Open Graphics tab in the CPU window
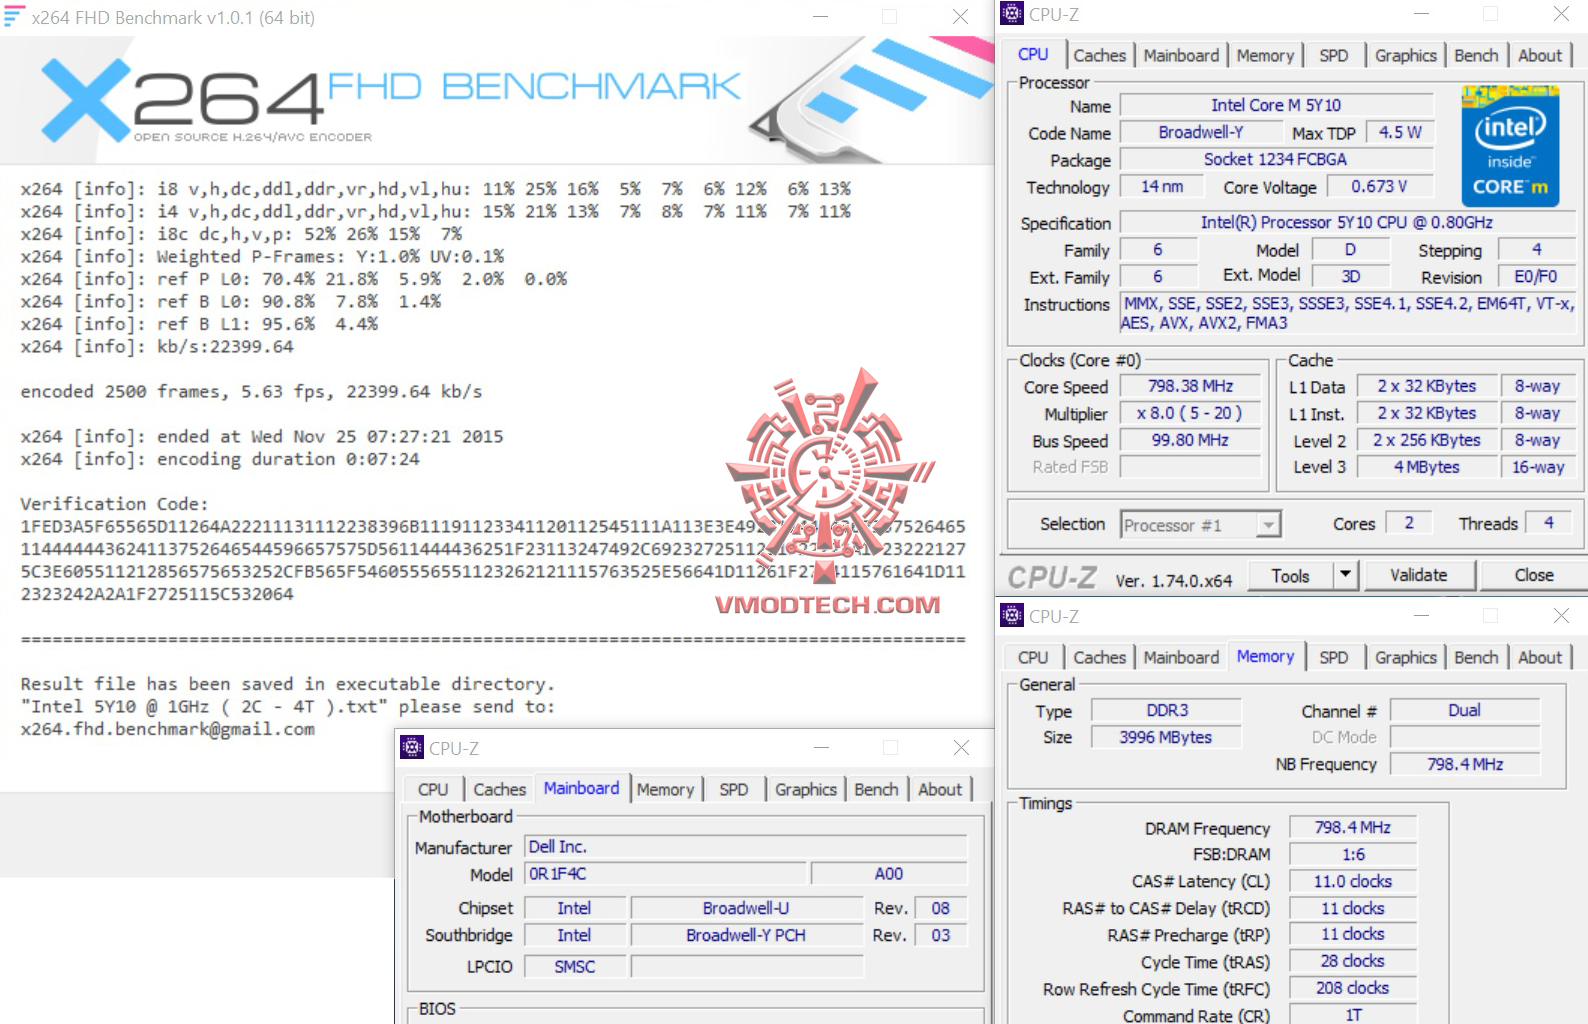Viewport: 1588px width, 1024px height. (x=1405, y=56)
